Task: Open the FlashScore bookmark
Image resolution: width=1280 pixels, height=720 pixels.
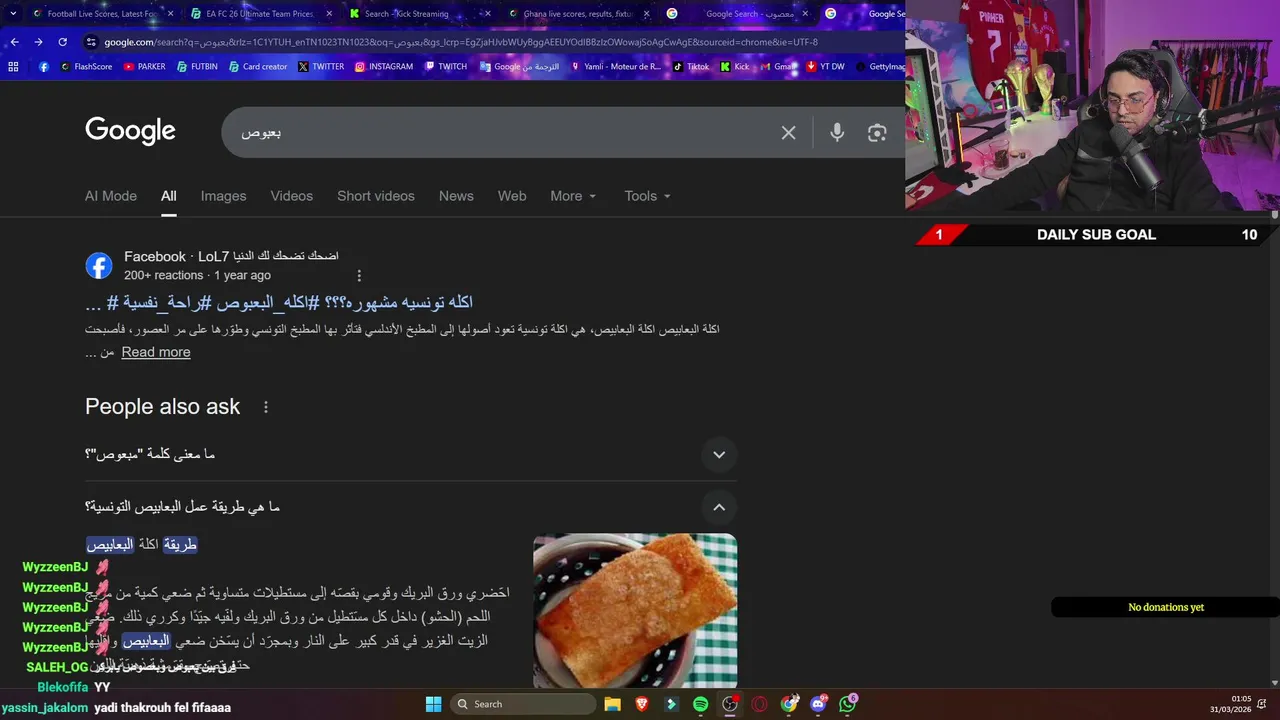Action: [x=86, y=67]
